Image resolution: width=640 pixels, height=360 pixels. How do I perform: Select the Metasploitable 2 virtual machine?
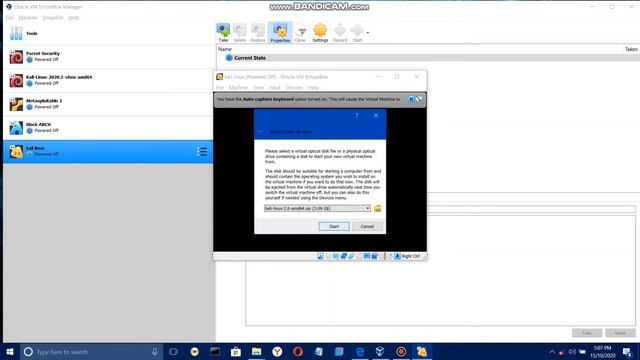(x=108, y=104)
